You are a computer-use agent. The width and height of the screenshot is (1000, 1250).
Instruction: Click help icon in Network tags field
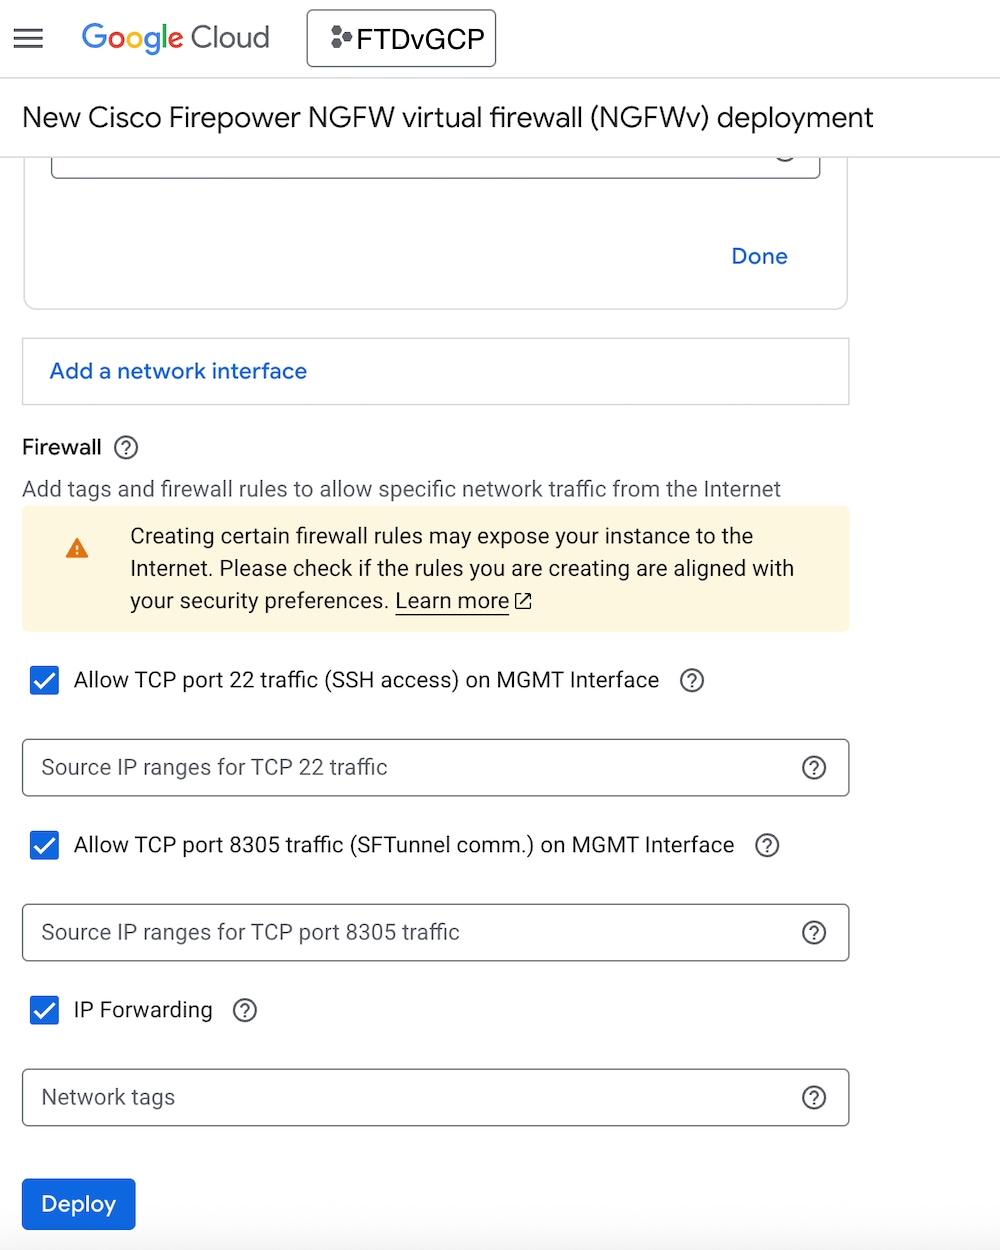[814, 1097]
